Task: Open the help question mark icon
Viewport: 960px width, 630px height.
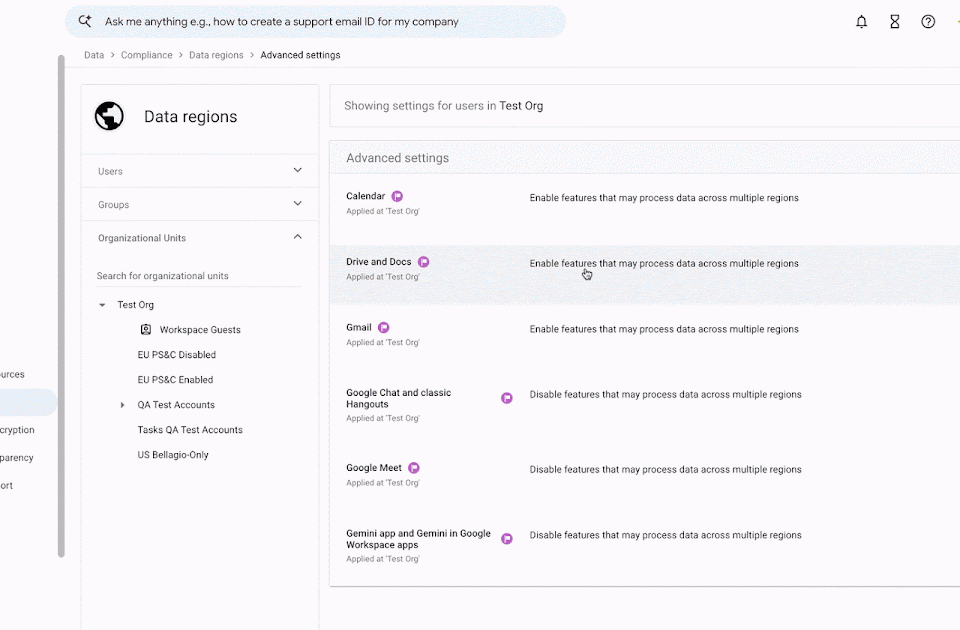Action: click(928, 22)
